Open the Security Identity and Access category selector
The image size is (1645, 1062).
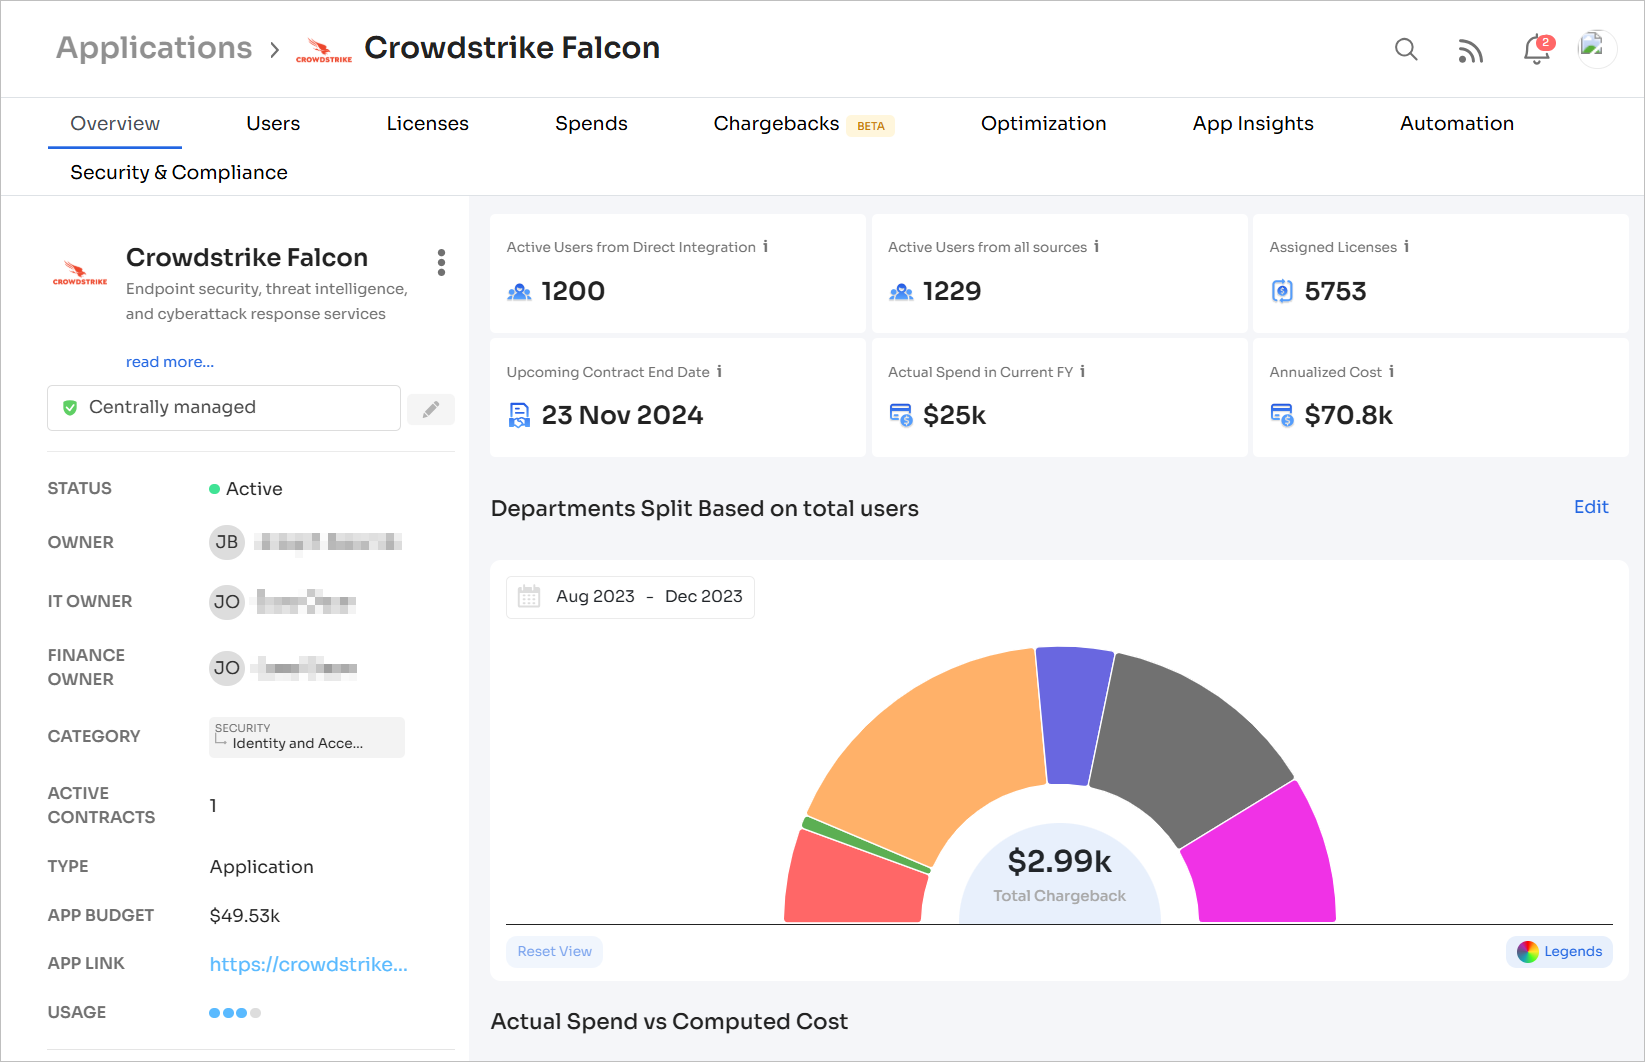[x=307, y=737]
